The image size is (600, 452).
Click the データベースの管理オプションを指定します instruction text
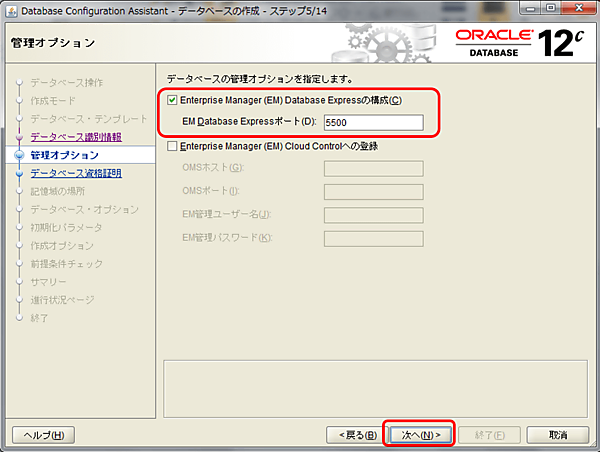click(260, 79)
